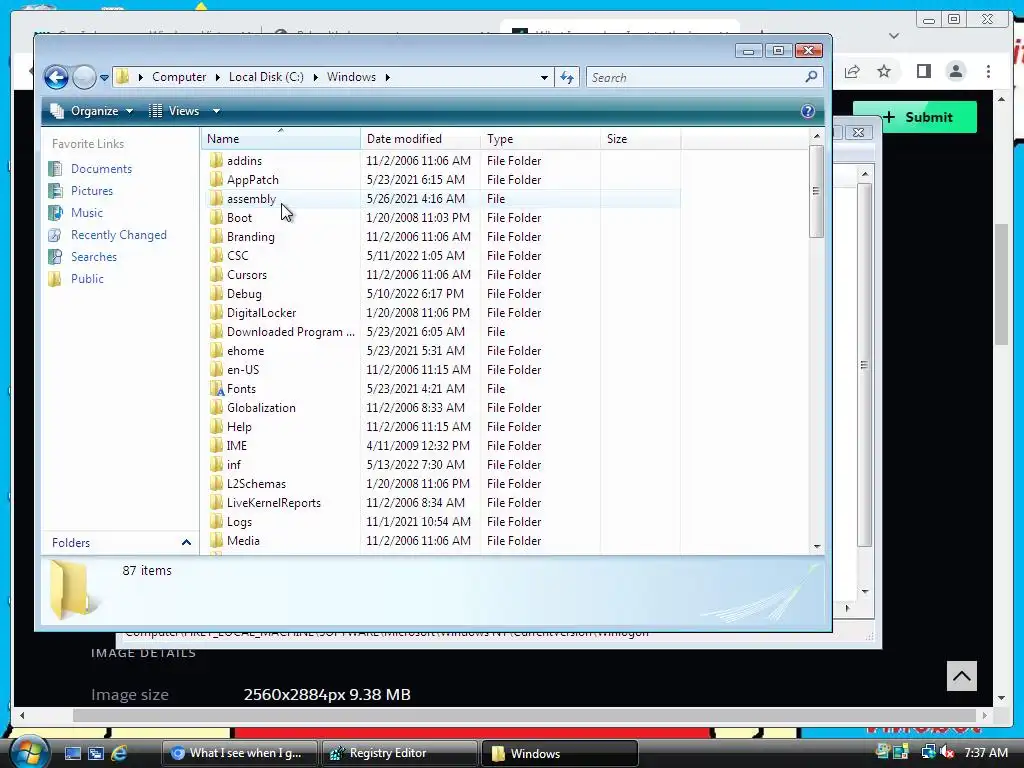The height and width of the screenshot is (768, 1024).
Task: Select the Cursors folder icon
Action: (216, 274)
